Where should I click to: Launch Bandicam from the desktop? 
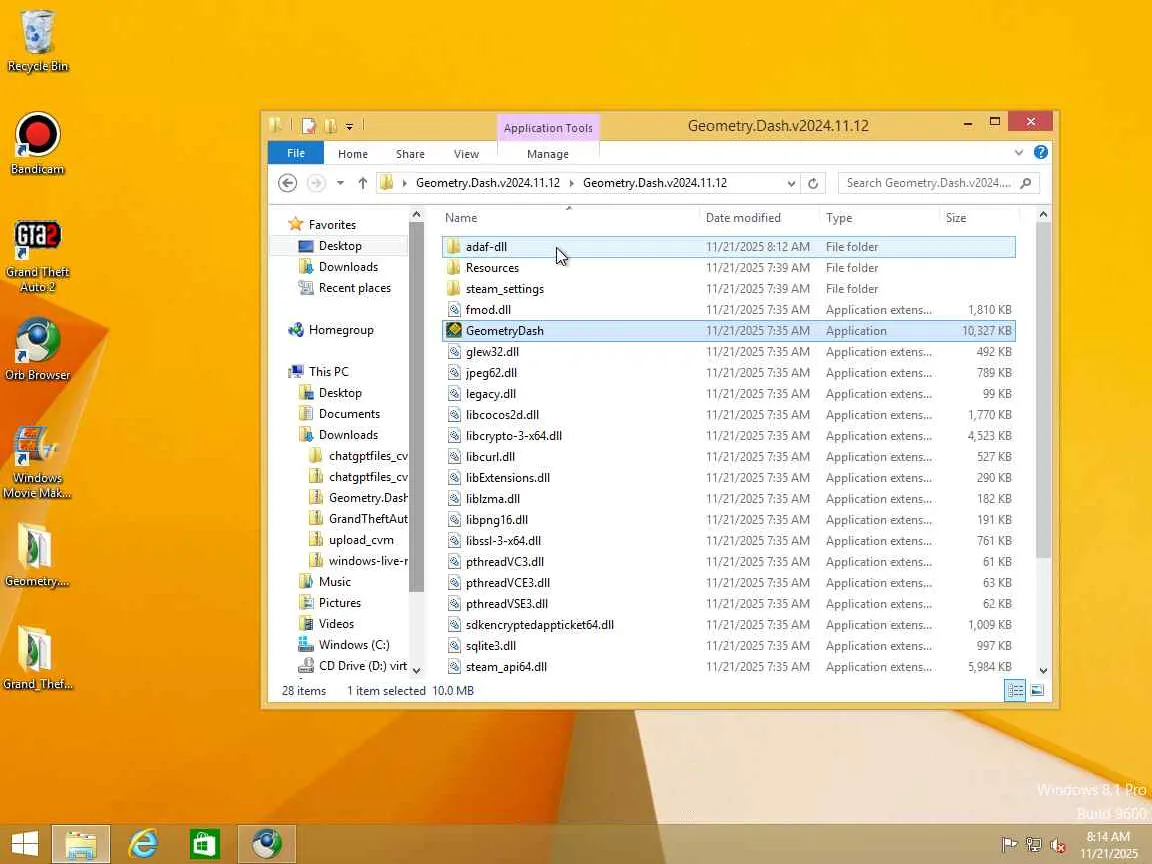(x=37, y=143)
